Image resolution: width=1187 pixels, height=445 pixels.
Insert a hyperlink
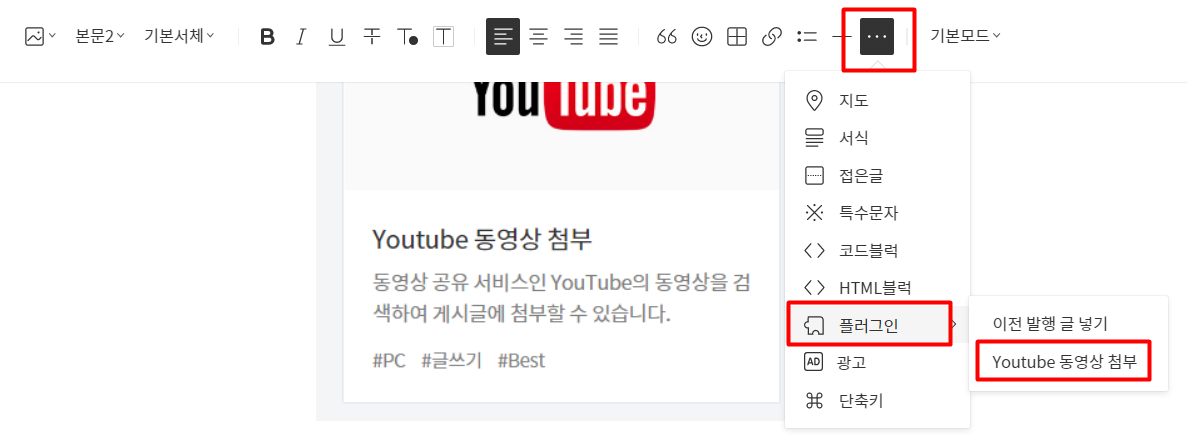click(771, 36)
